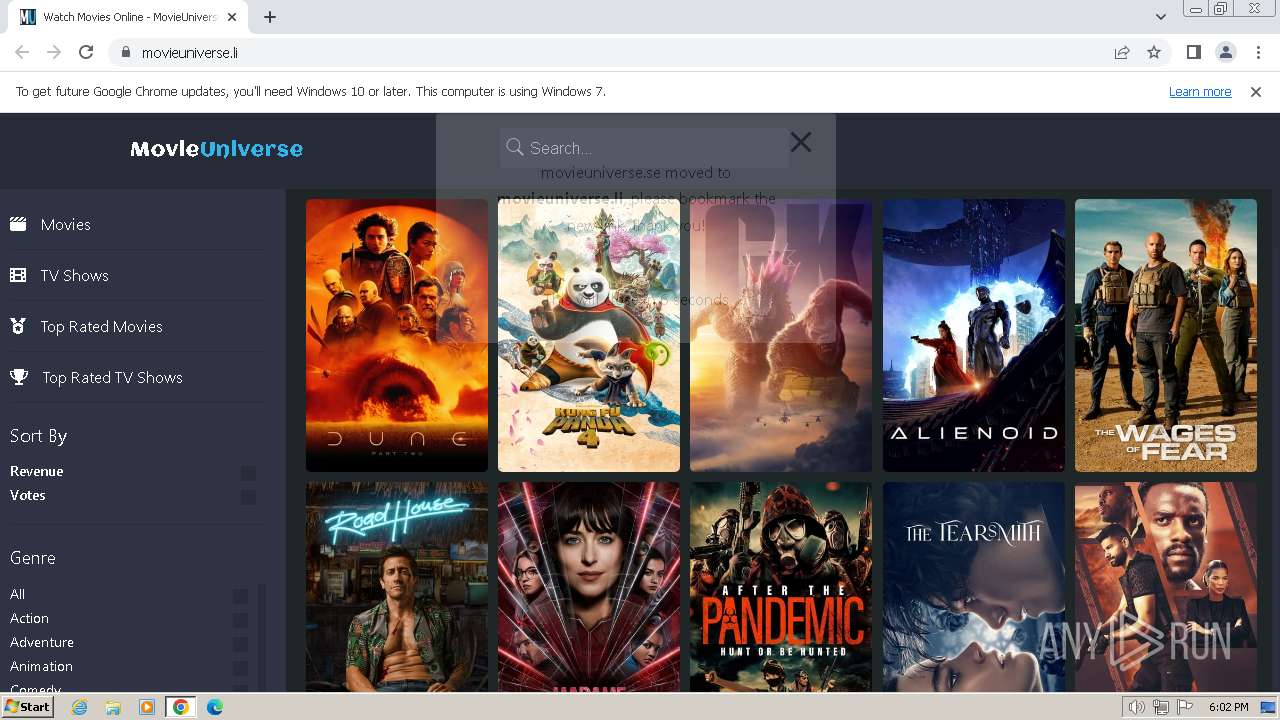
Task: Open the Road House poster
Action: click(397, 587)
